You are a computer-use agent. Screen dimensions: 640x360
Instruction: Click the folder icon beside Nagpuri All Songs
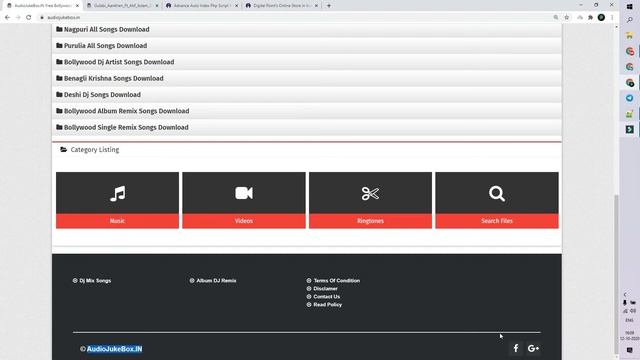[x=59, y=29]
